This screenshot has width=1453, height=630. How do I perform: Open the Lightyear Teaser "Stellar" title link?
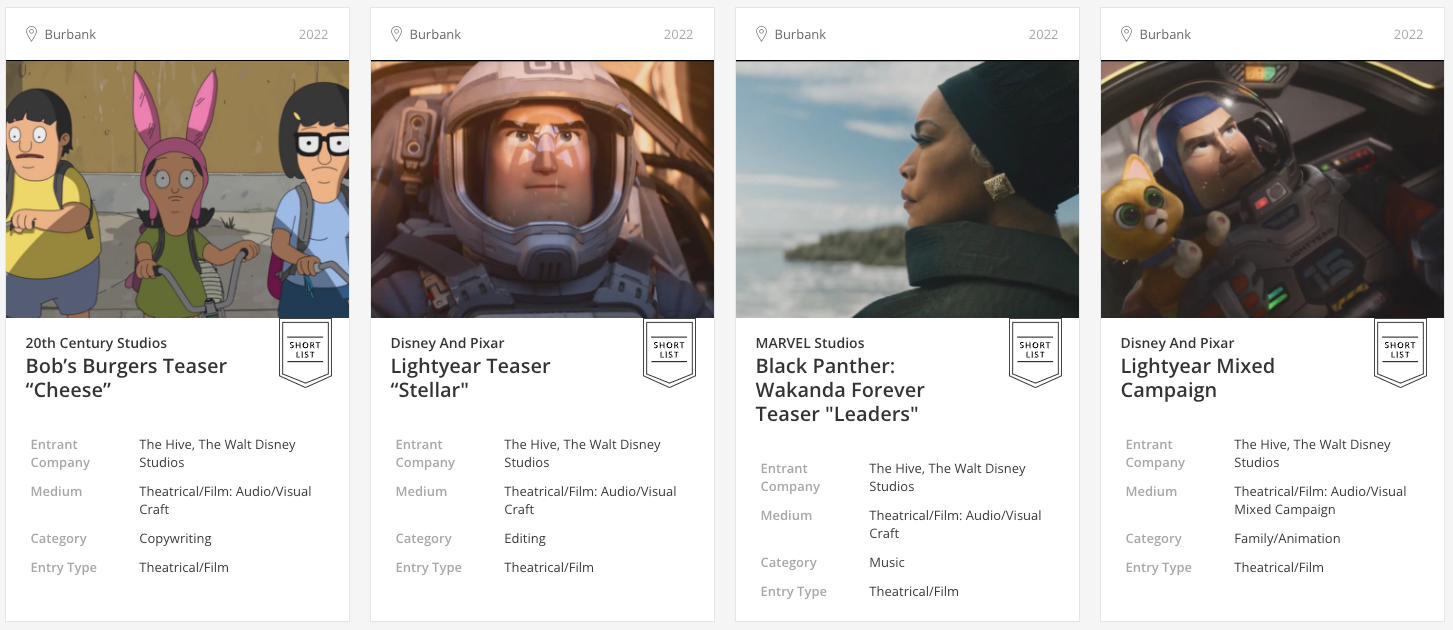470,378
